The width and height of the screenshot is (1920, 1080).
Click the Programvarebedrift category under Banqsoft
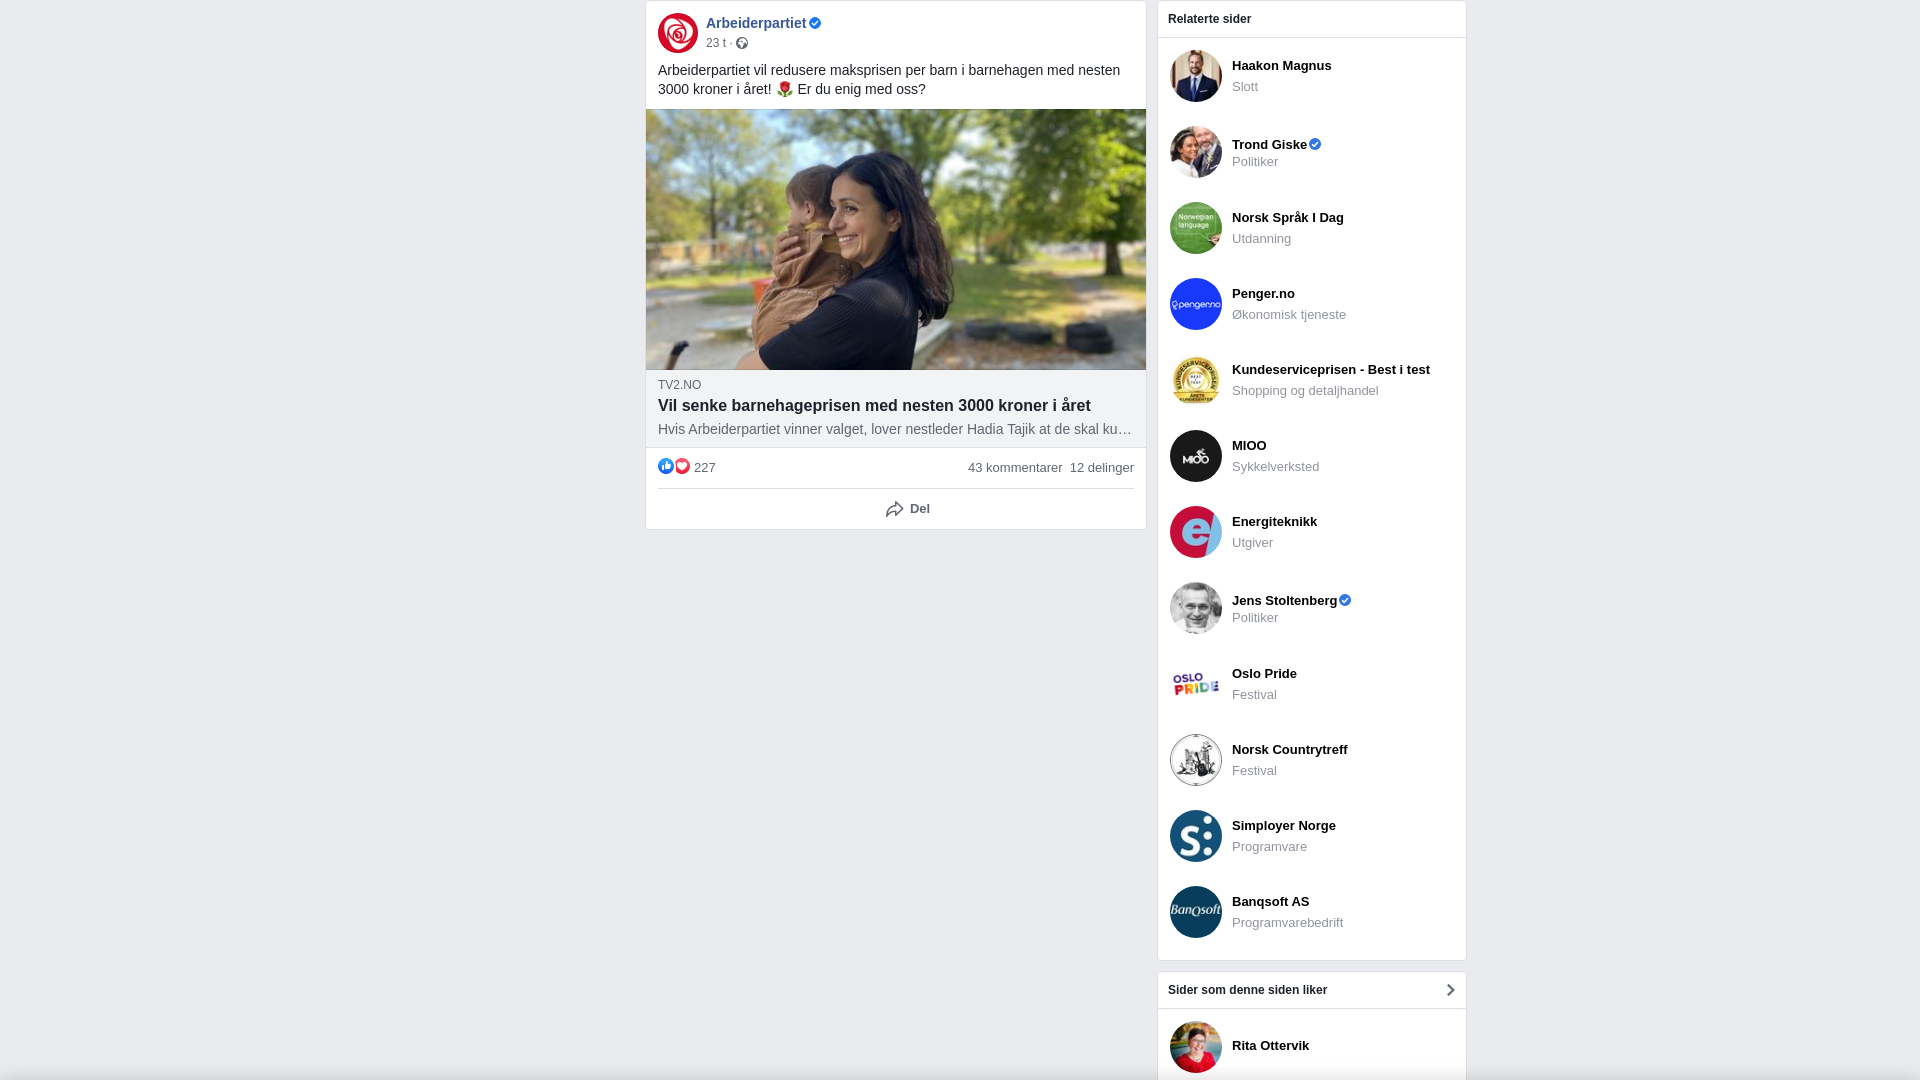pyautogui.click(x=1287, y=922)
